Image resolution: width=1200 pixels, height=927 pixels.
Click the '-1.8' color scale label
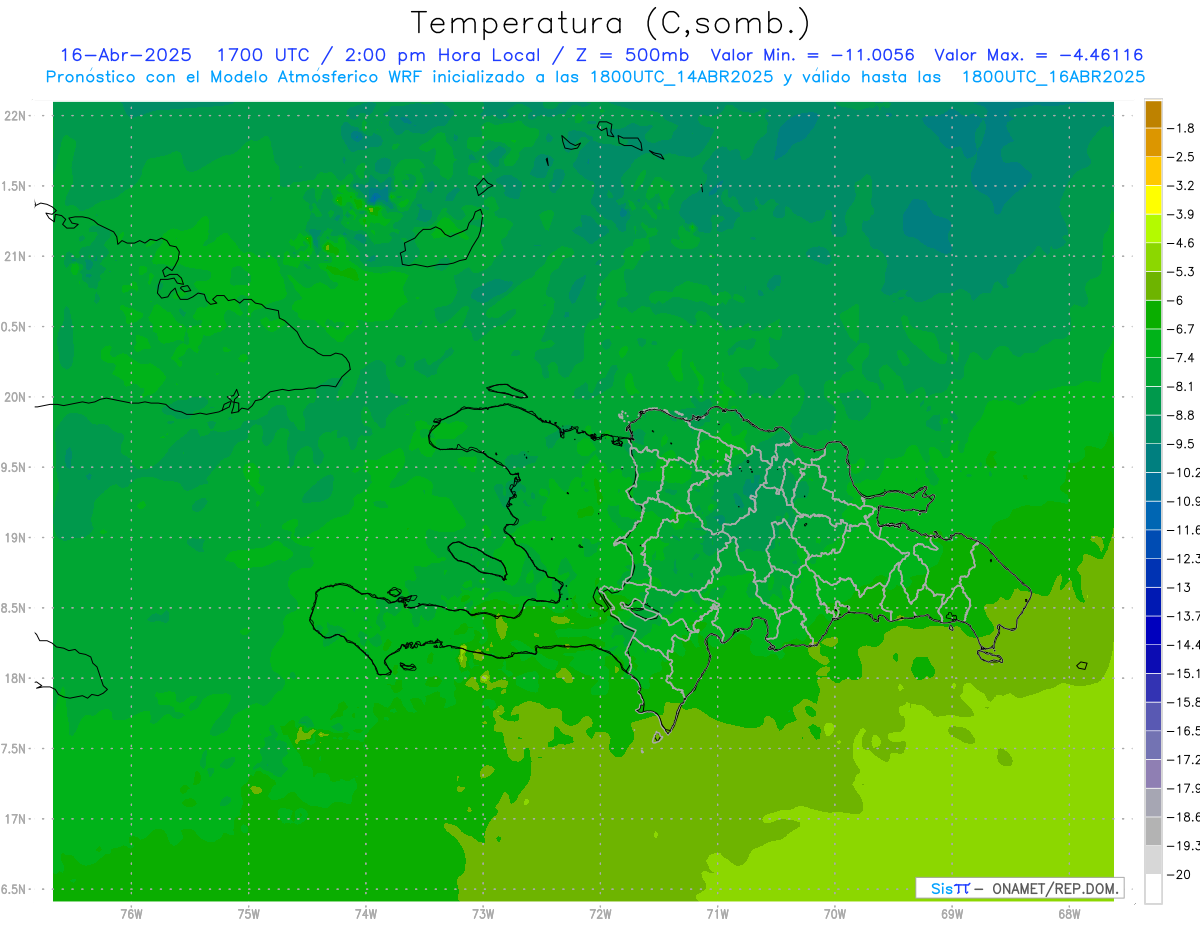pyautogui.click(x=1181, y=129)
